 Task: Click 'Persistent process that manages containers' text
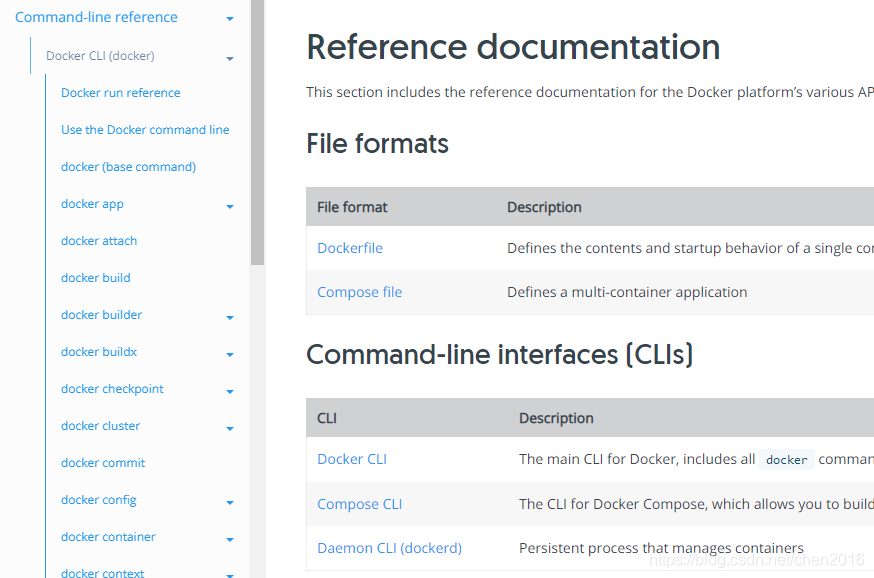coord(661,548)
